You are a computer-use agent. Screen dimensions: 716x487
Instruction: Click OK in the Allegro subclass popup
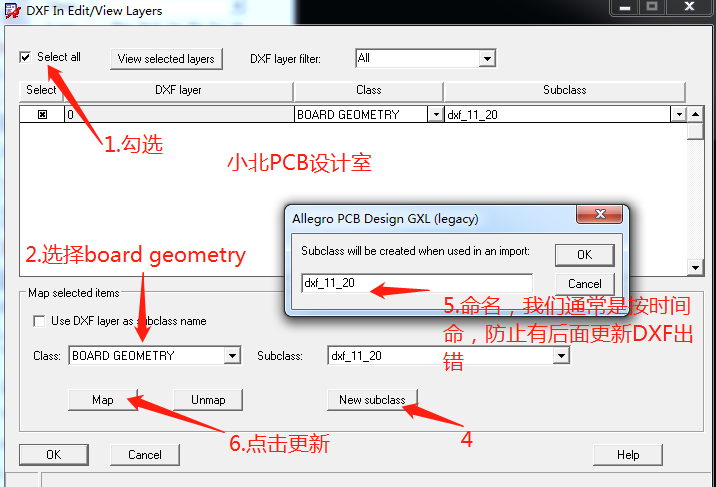tap(584, 255)
